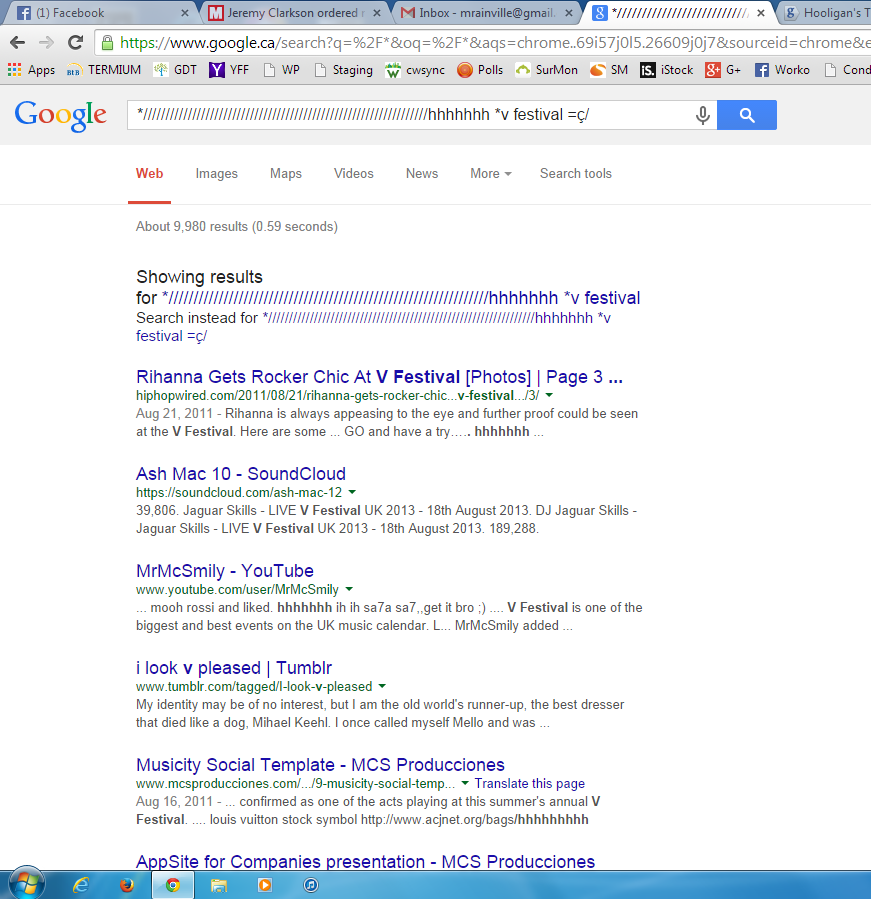The width and height of the screenshot is (871, 899).
Task: Open the iStock bookmark
Action: point(667,70)
